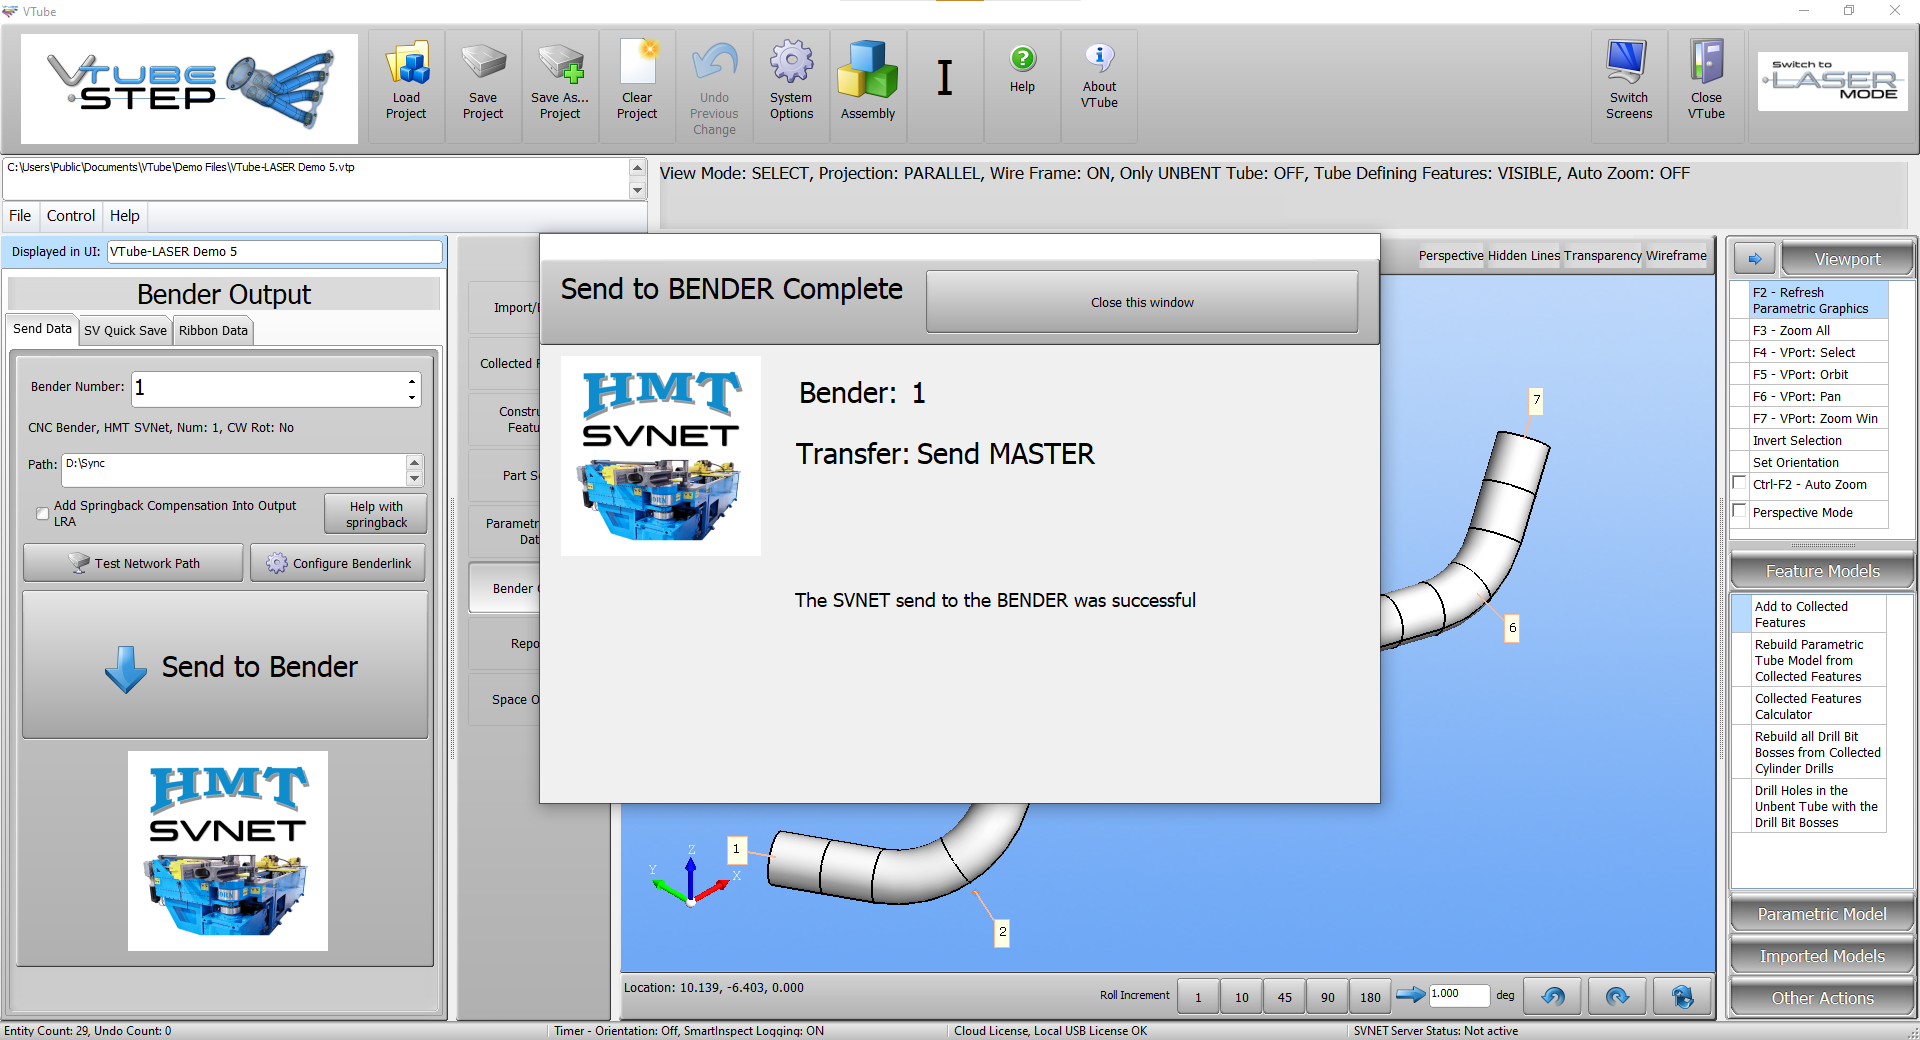
Task: Open the File menu
Action: coord(20,215)
